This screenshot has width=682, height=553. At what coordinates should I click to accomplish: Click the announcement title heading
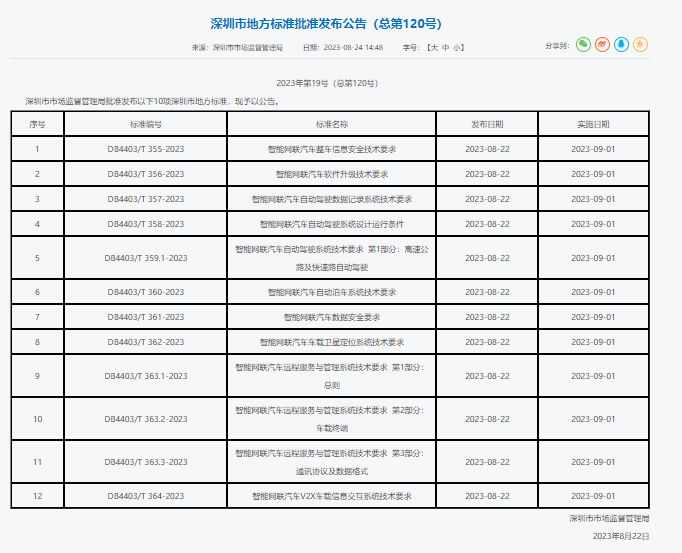(x=326, y=22)
